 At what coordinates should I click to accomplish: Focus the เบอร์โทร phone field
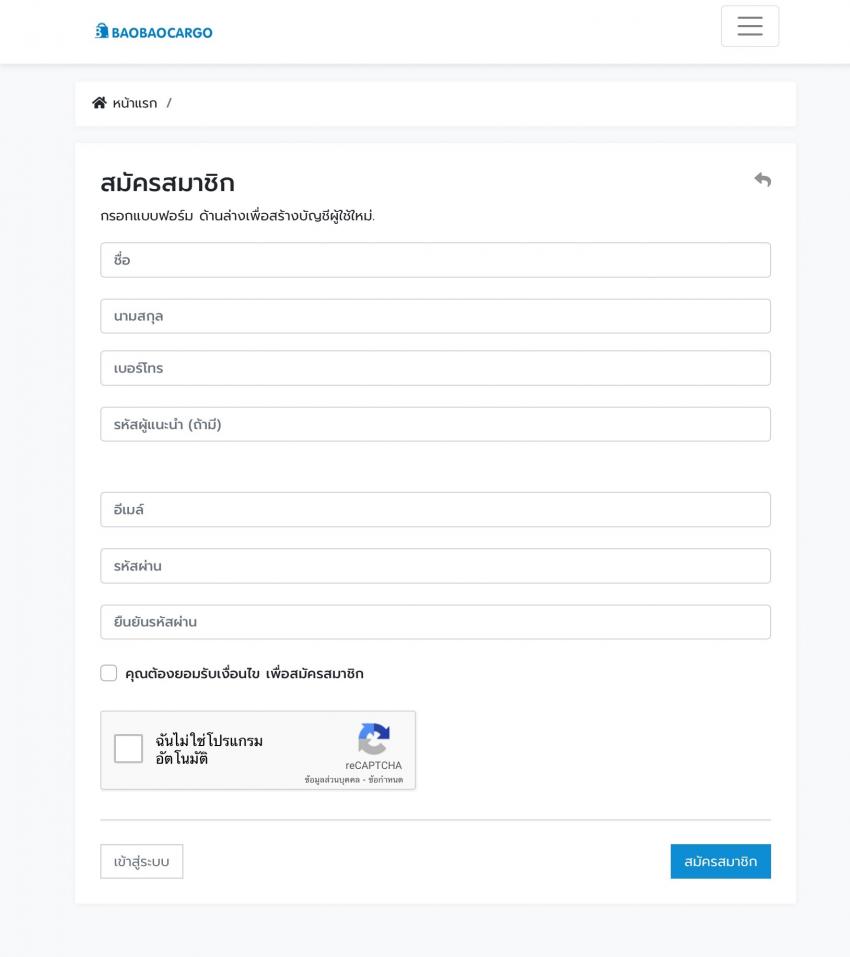[x=436, y=368]
